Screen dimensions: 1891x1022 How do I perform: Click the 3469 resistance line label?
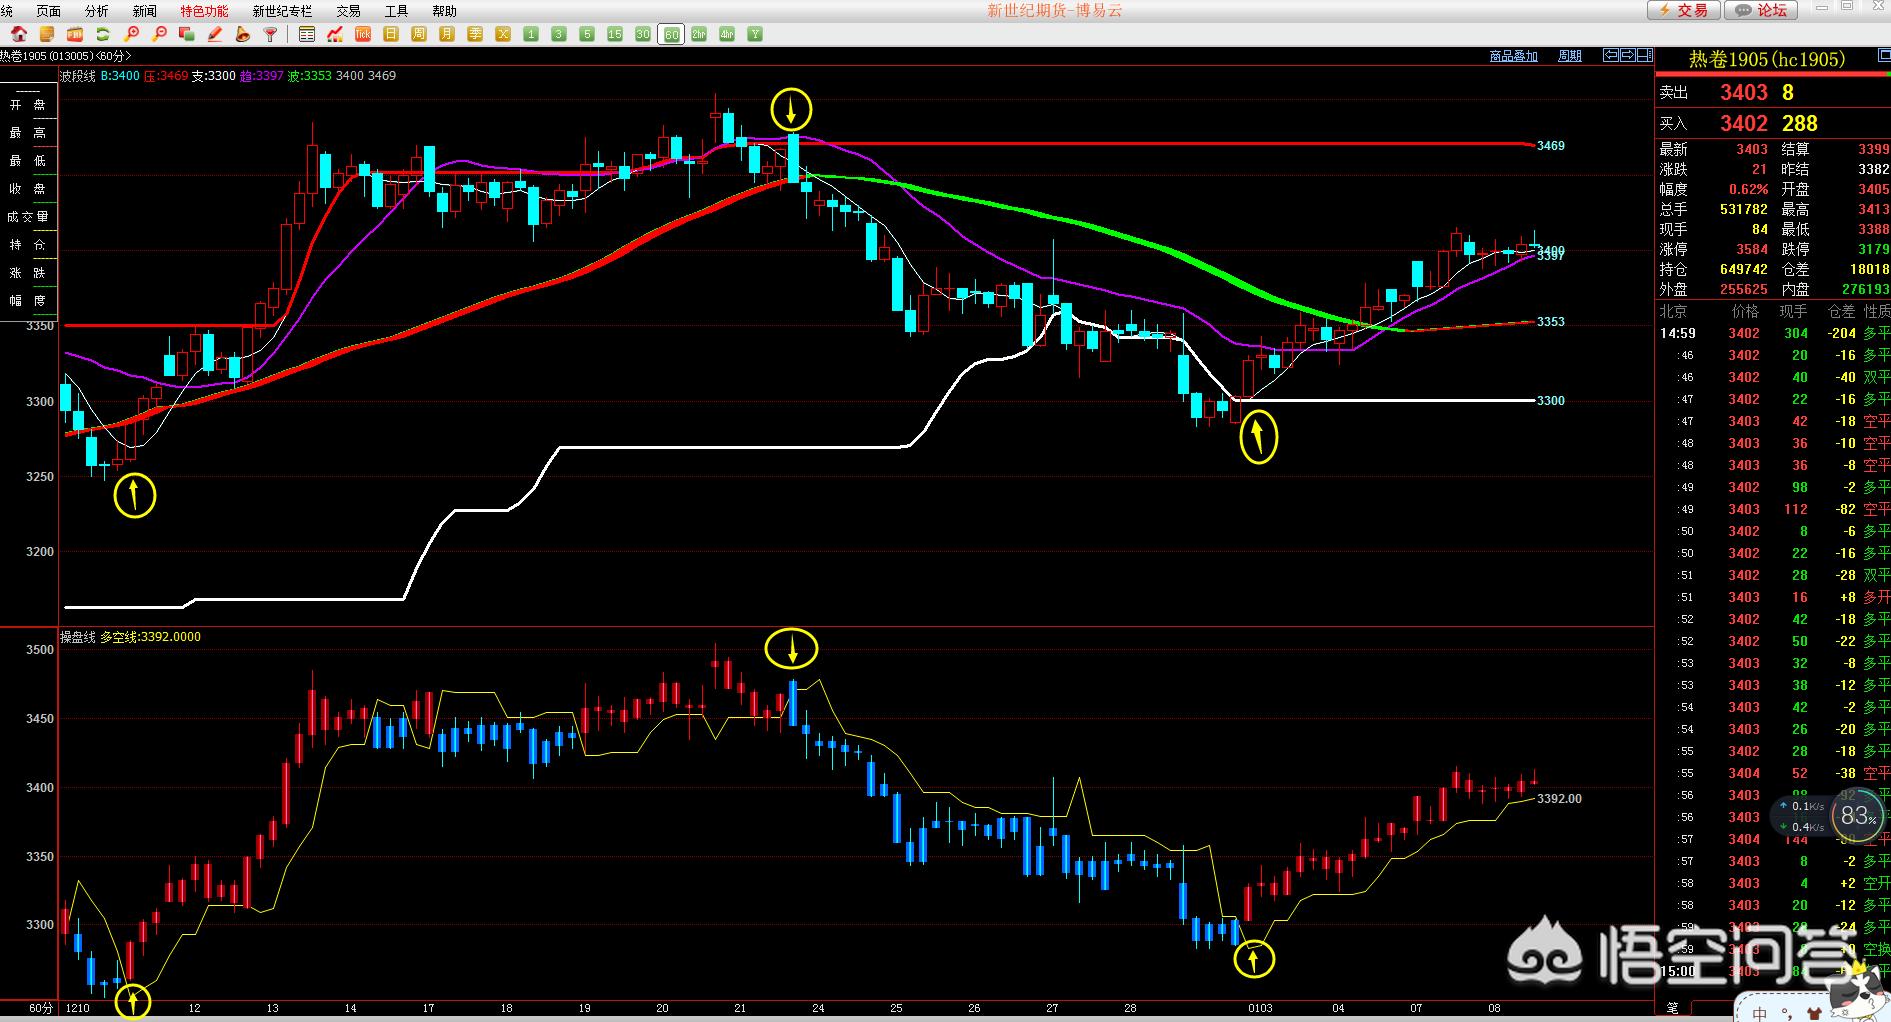(x=1551, y=146)
